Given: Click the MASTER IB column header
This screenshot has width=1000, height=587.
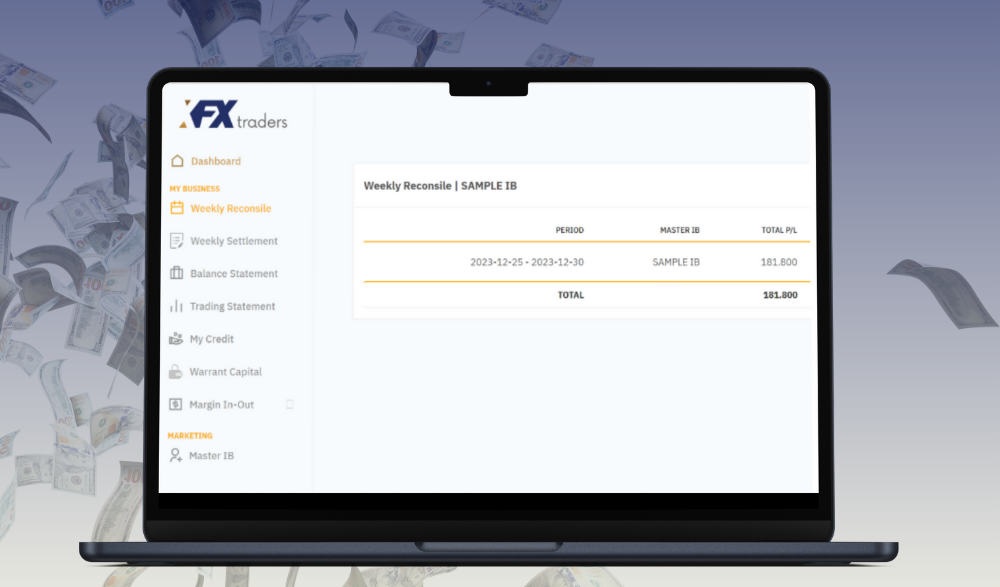Looking at the screenshot, I should point(679,231).
